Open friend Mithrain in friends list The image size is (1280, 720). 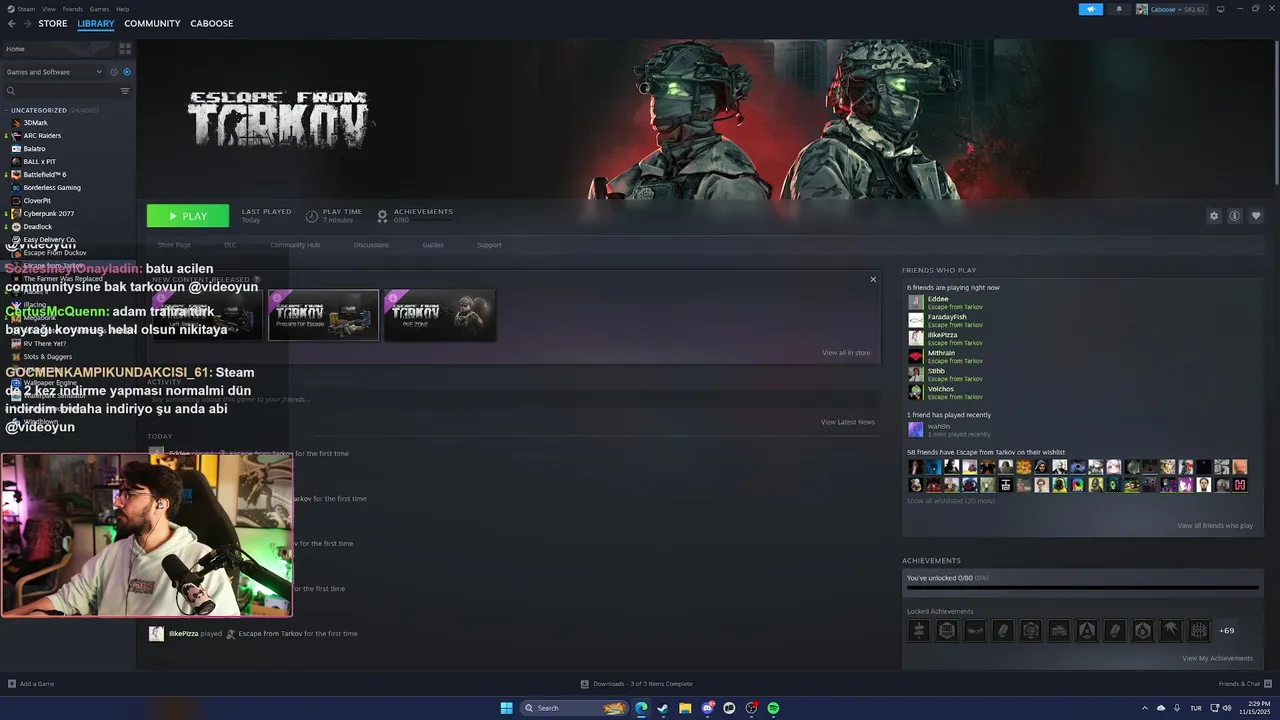coord(945,356)
